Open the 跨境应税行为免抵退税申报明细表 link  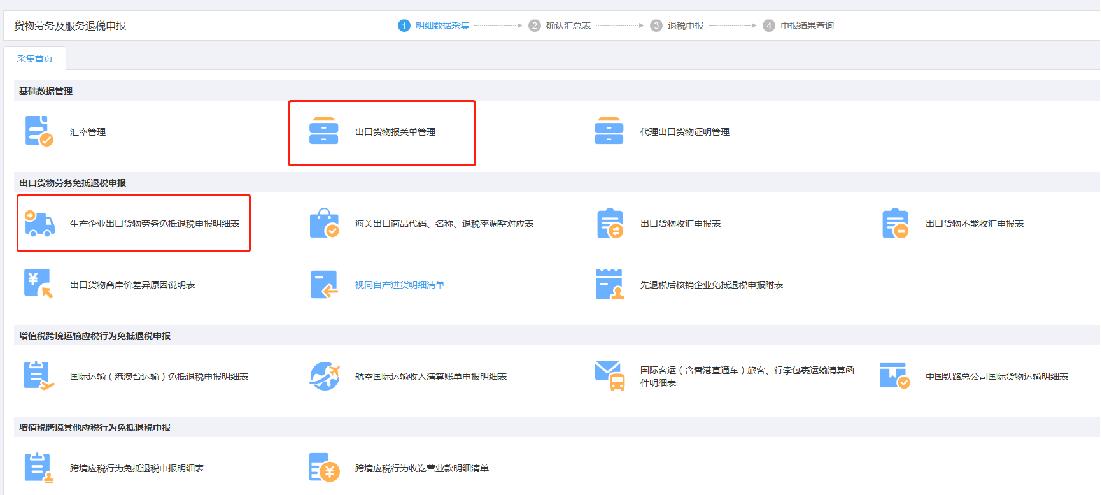137,468
